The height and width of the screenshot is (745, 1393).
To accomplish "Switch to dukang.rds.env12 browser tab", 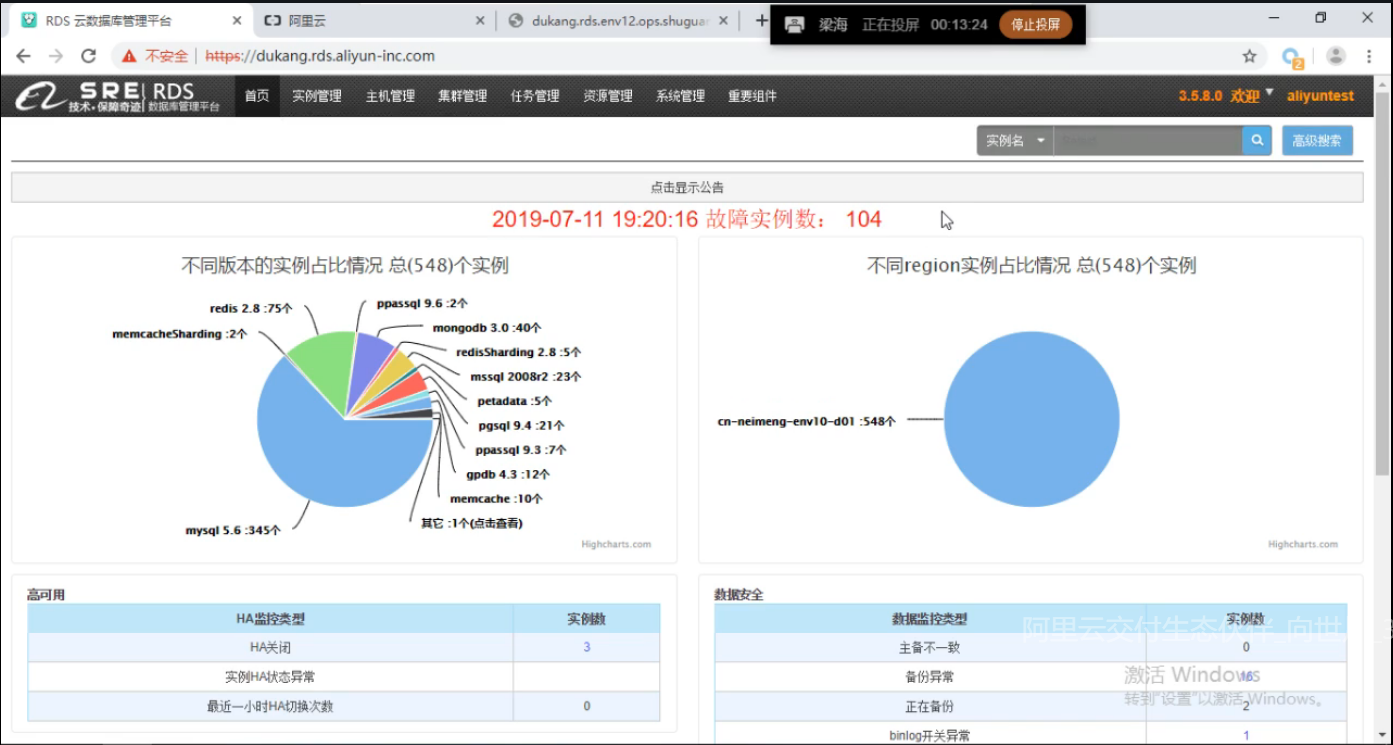I will tap(617, 20).
